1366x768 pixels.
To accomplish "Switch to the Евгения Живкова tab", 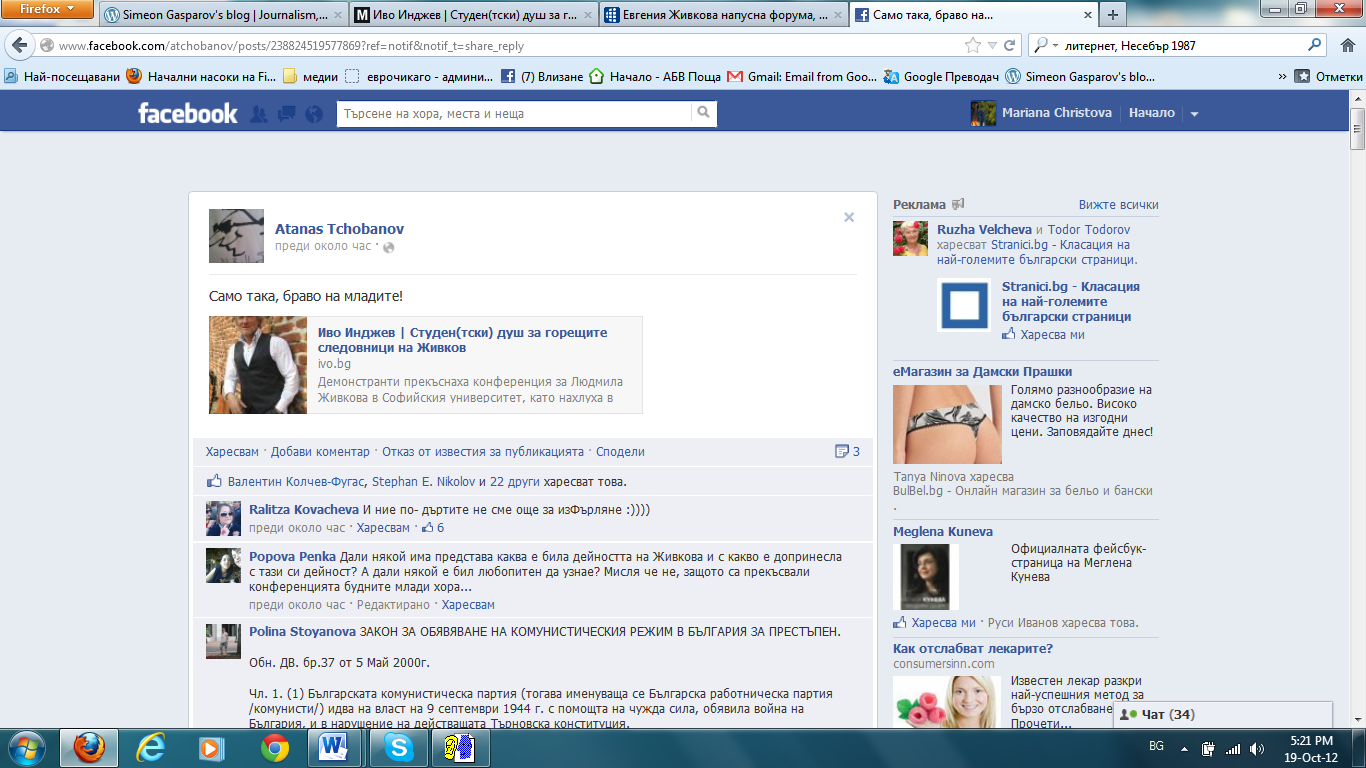I will [723, 15].
